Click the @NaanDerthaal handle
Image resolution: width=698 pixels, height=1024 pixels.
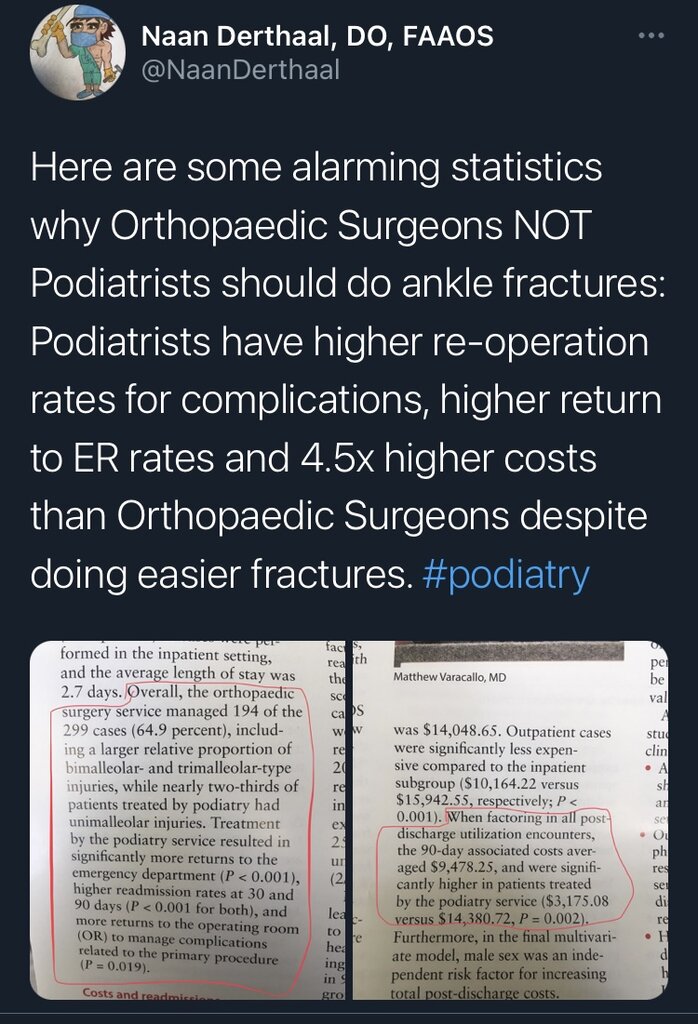point(240,69)
